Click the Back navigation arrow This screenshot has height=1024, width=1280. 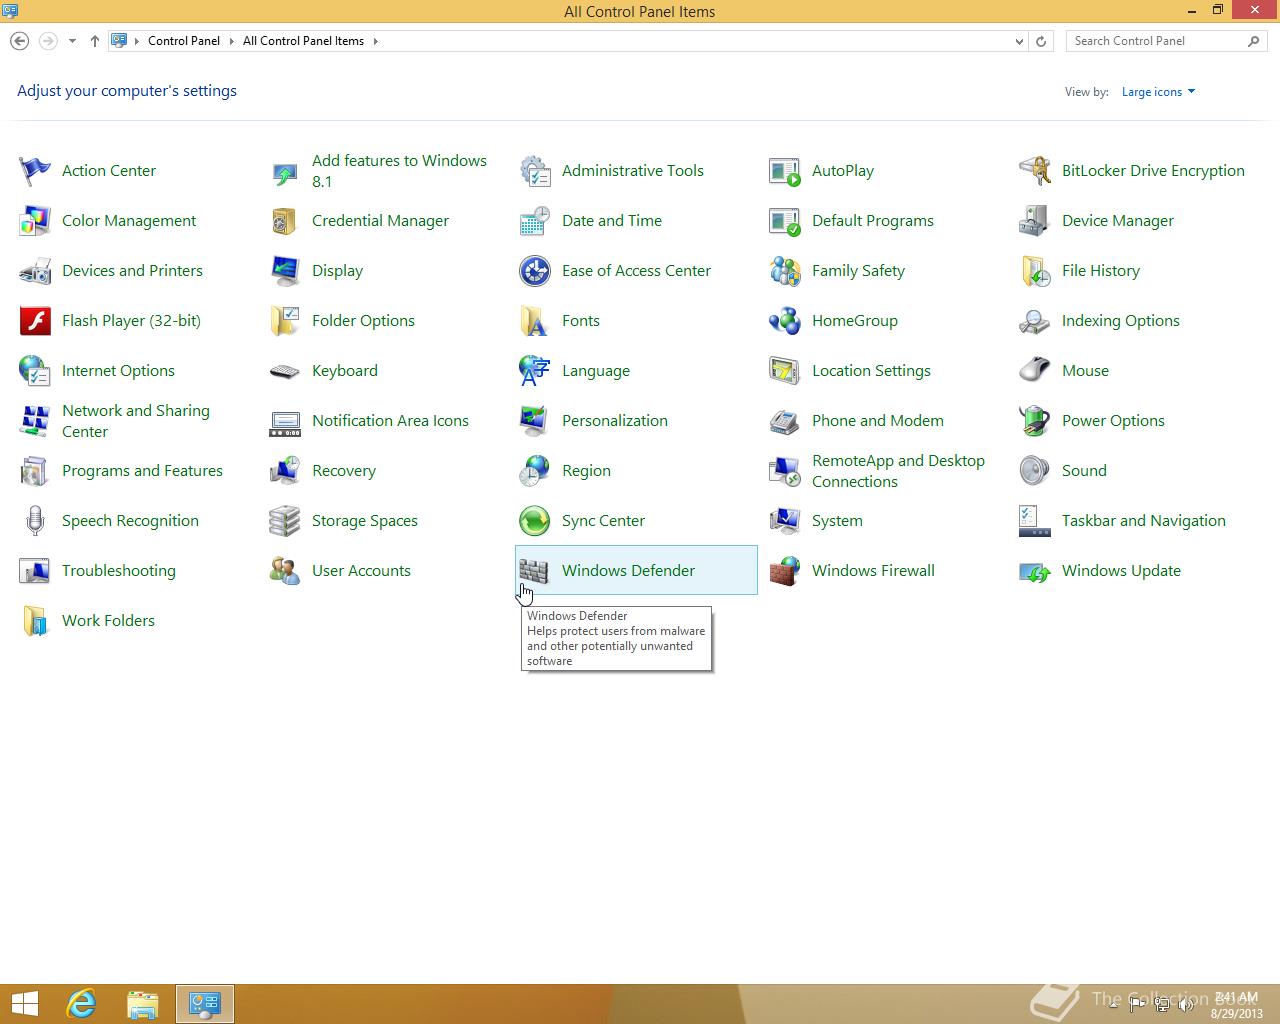tap(19, 41)
